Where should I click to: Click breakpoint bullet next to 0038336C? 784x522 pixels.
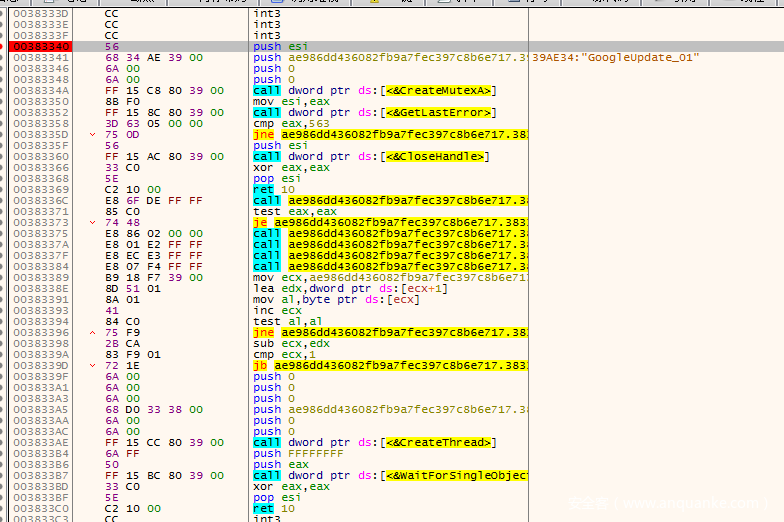[x=4, y=200]
